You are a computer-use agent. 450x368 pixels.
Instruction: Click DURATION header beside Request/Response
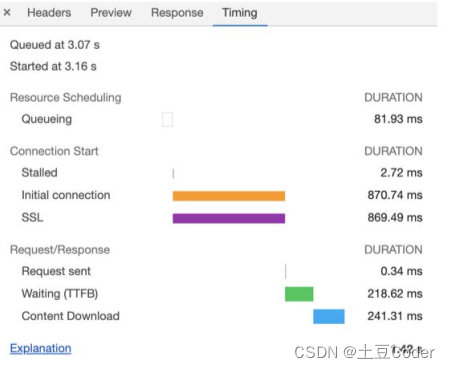[x=393, y=250]
